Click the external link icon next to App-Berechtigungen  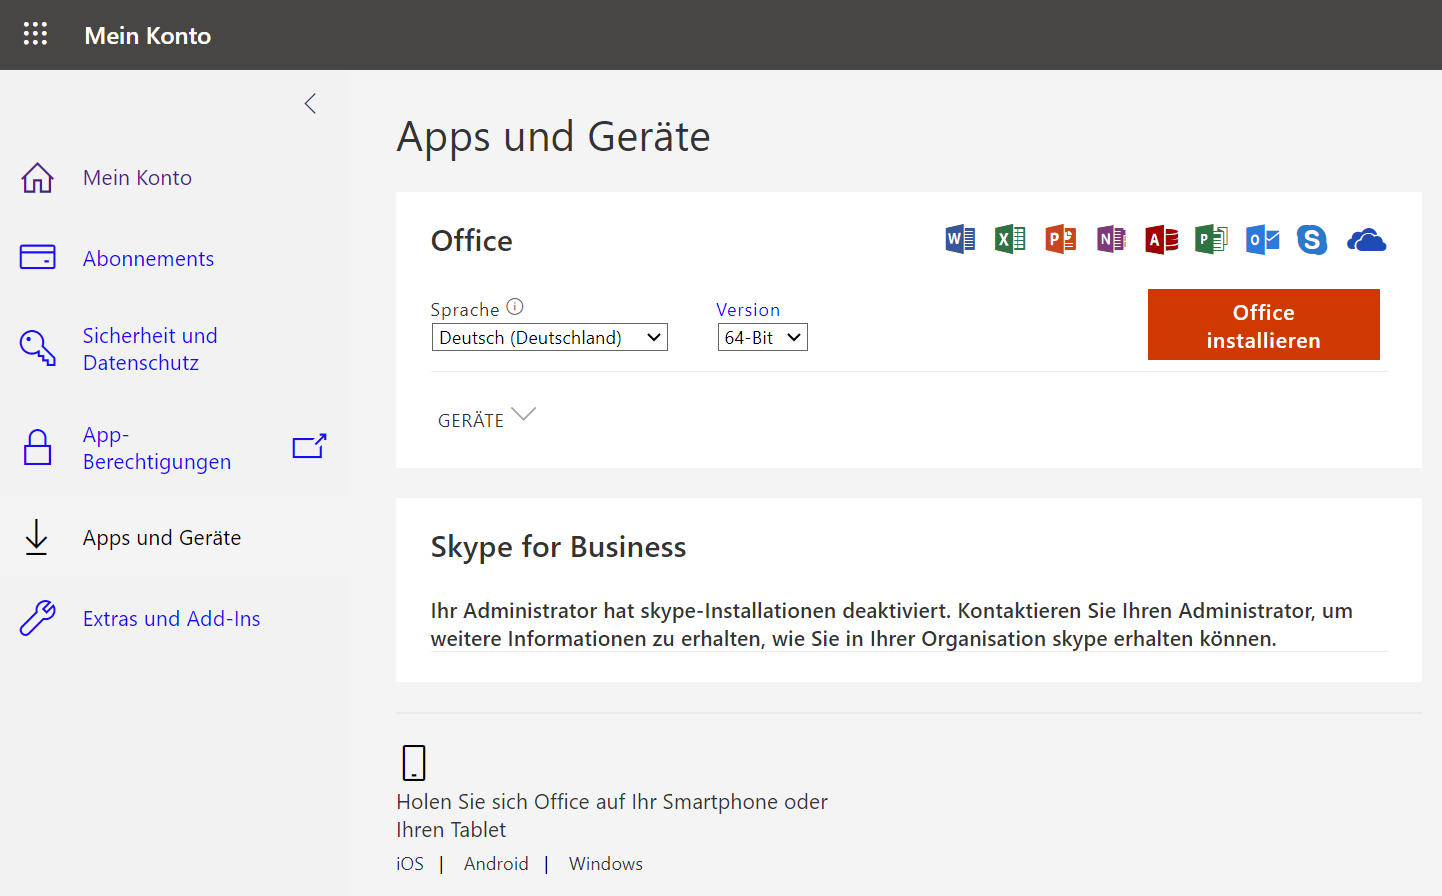(309, 446)
